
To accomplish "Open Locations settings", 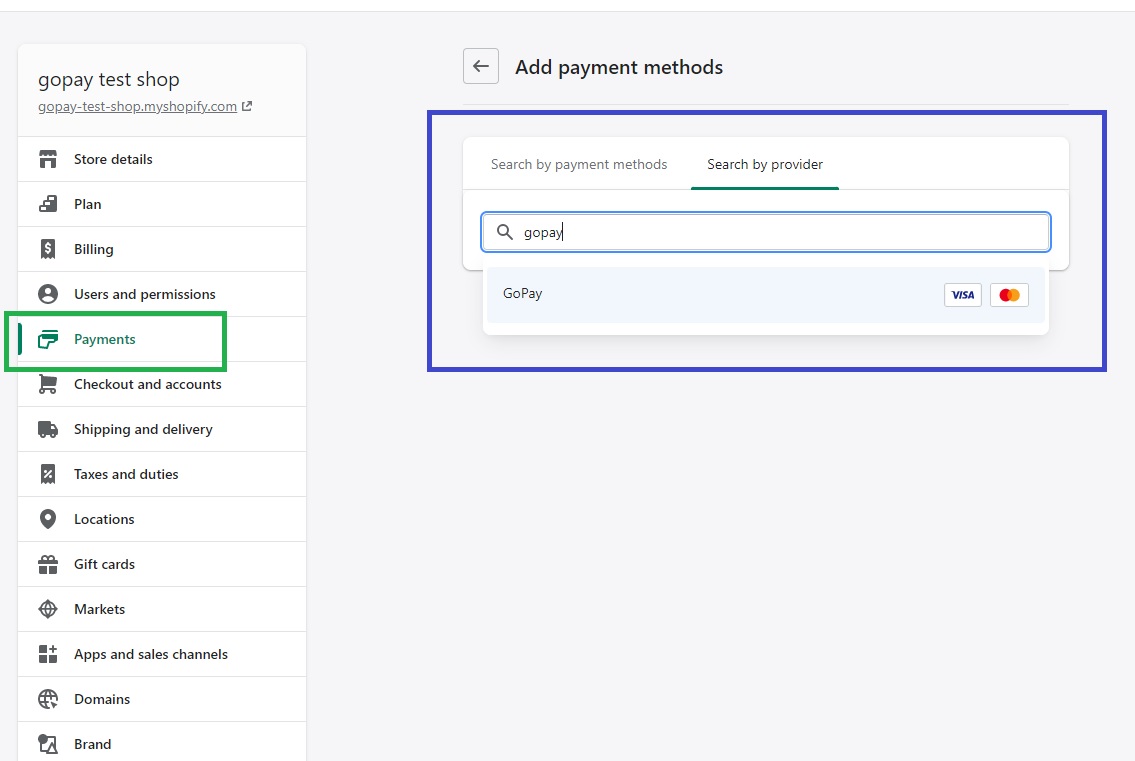I will [162, 519].
